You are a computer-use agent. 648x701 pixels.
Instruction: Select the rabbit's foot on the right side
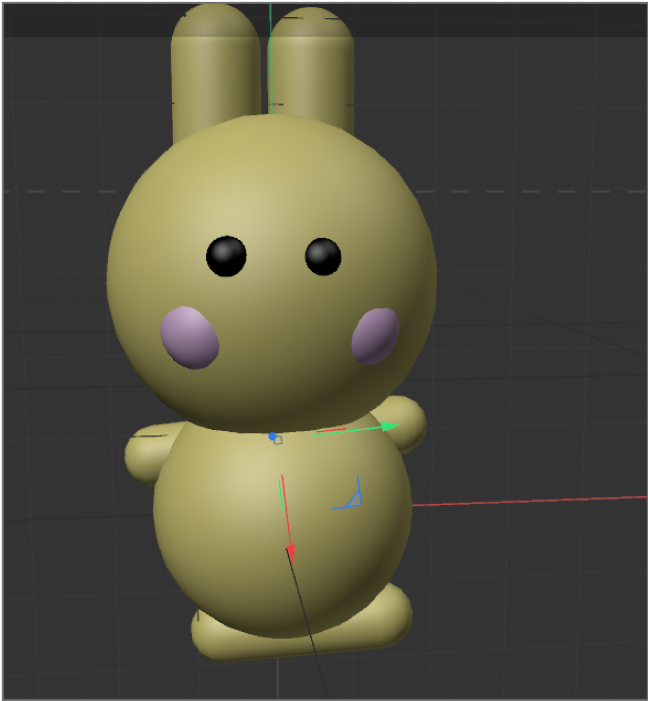coord(389,612)
